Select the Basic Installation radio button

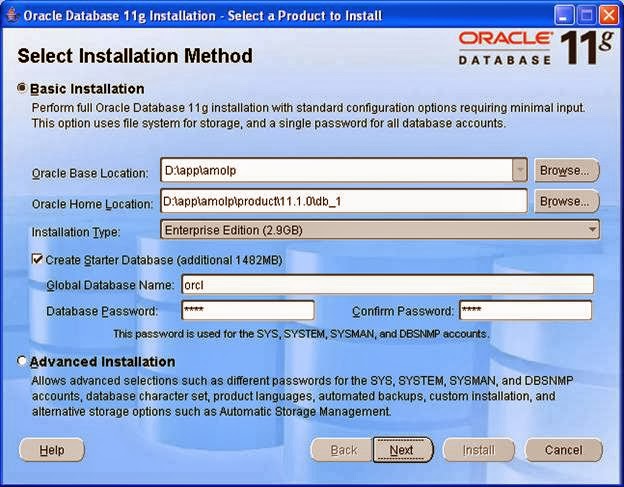[x=22, y=88]
